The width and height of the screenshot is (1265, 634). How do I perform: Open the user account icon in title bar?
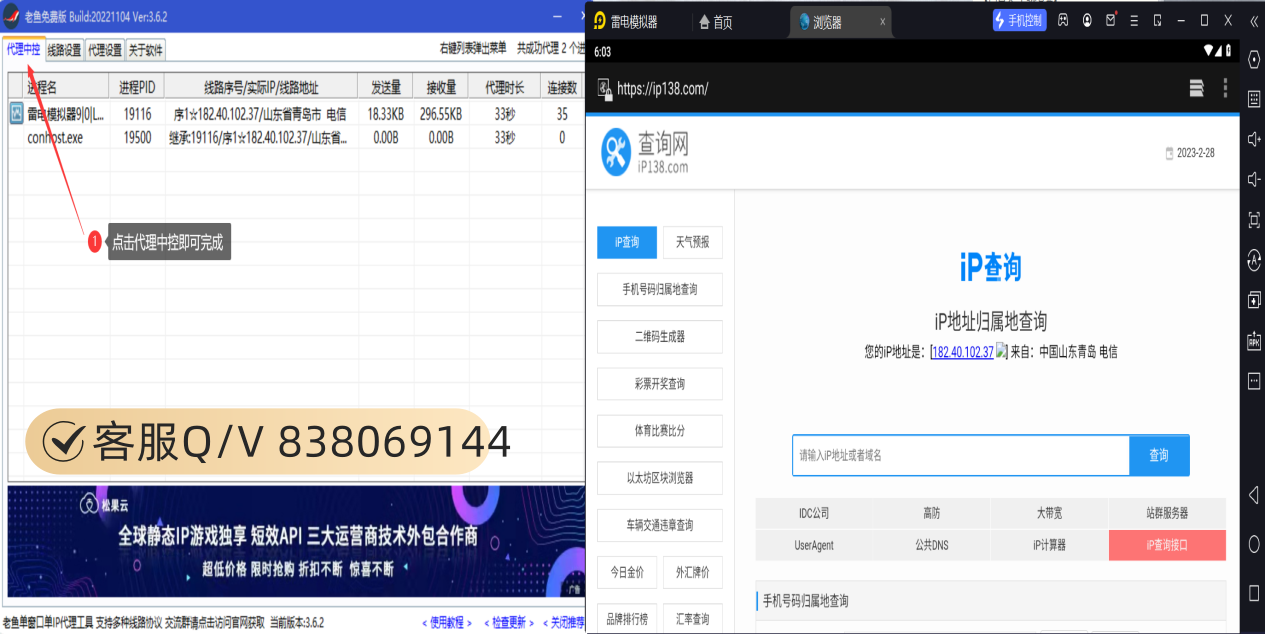(x=1087, y=21)
